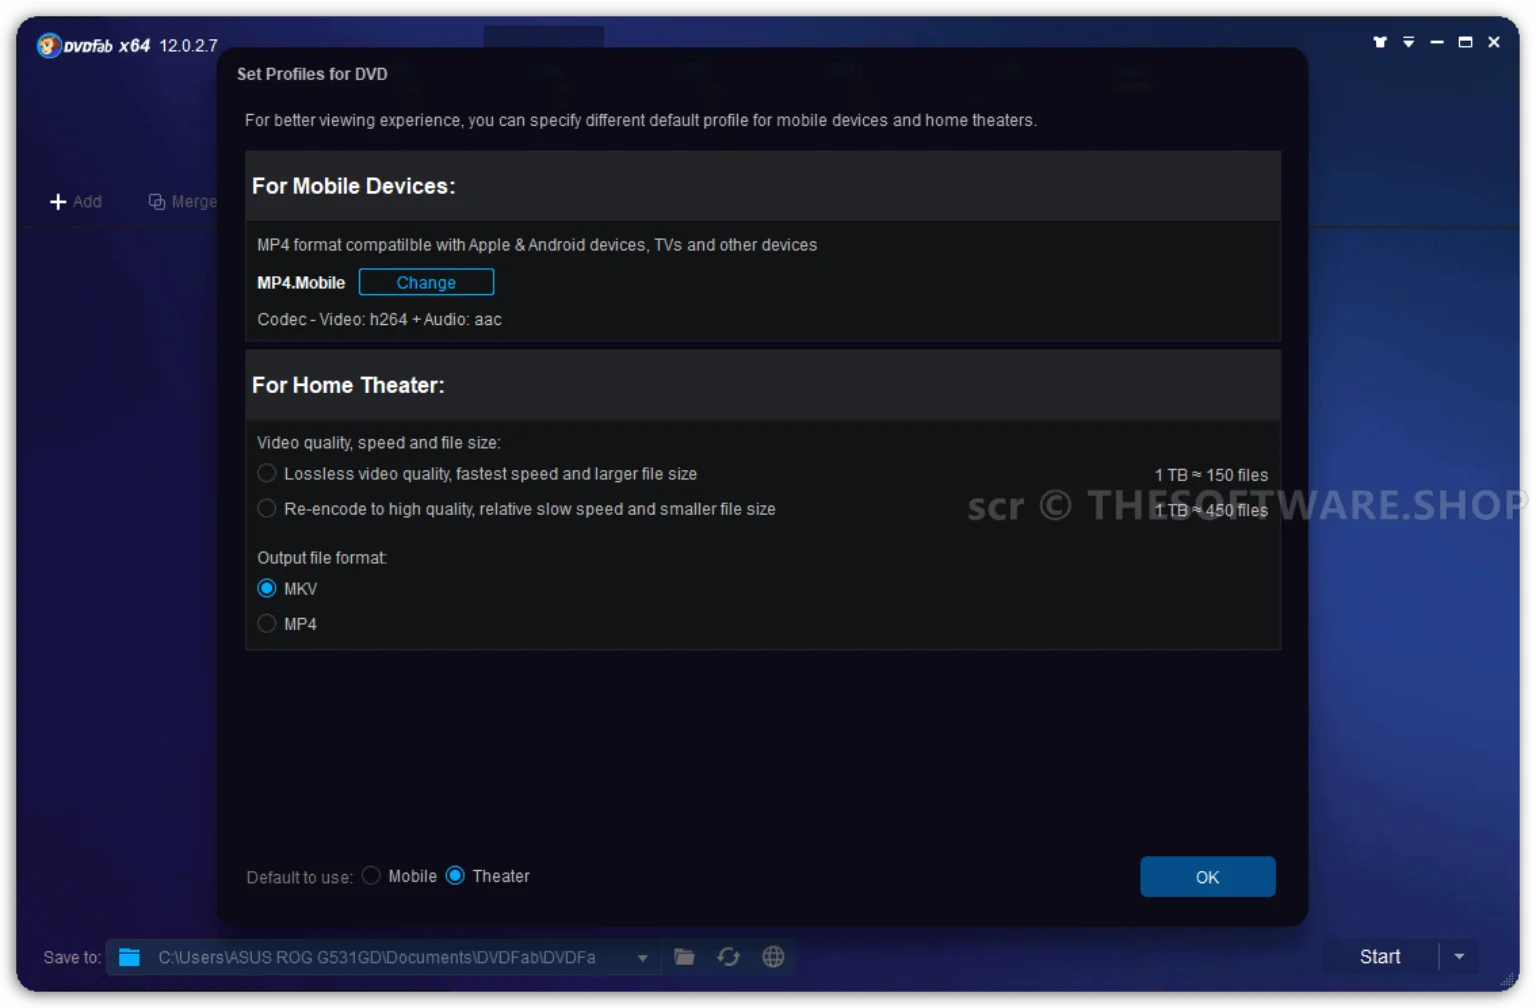This screenshot has width=1536, height=1008.
Task: Choose MP4 output file format
Action: click(x=267, y=623)
